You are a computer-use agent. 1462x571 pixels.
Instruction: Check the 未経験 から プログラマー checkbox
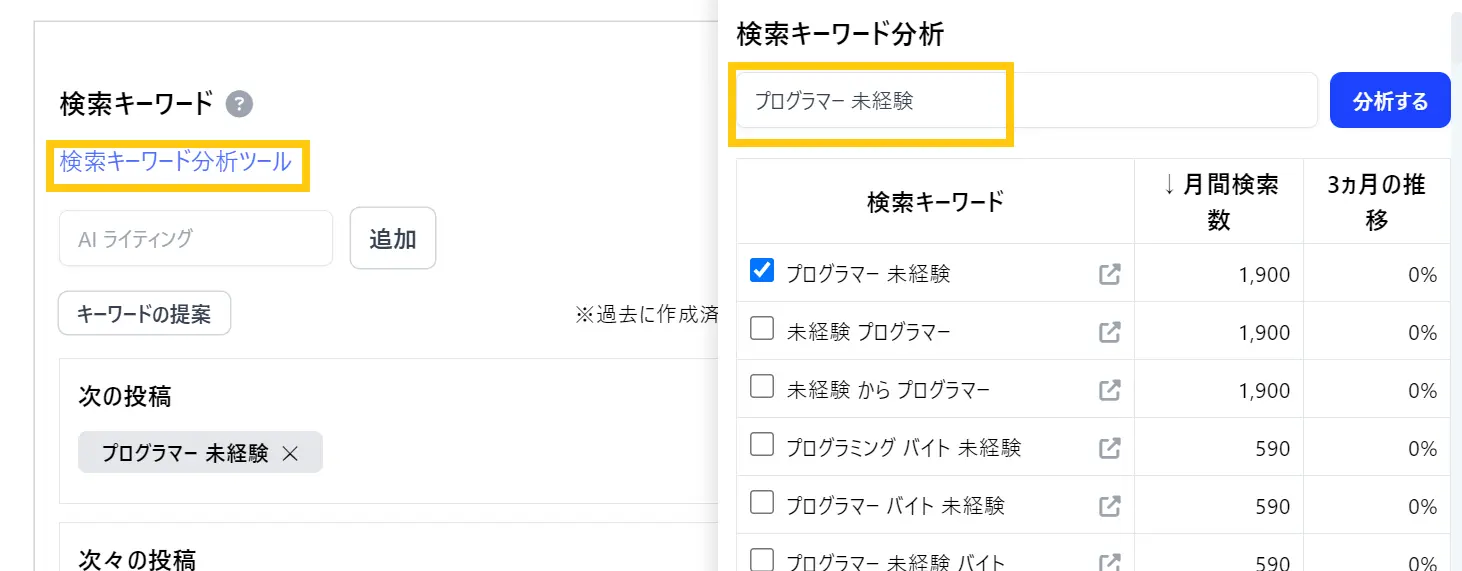click(x=762, y=387)
